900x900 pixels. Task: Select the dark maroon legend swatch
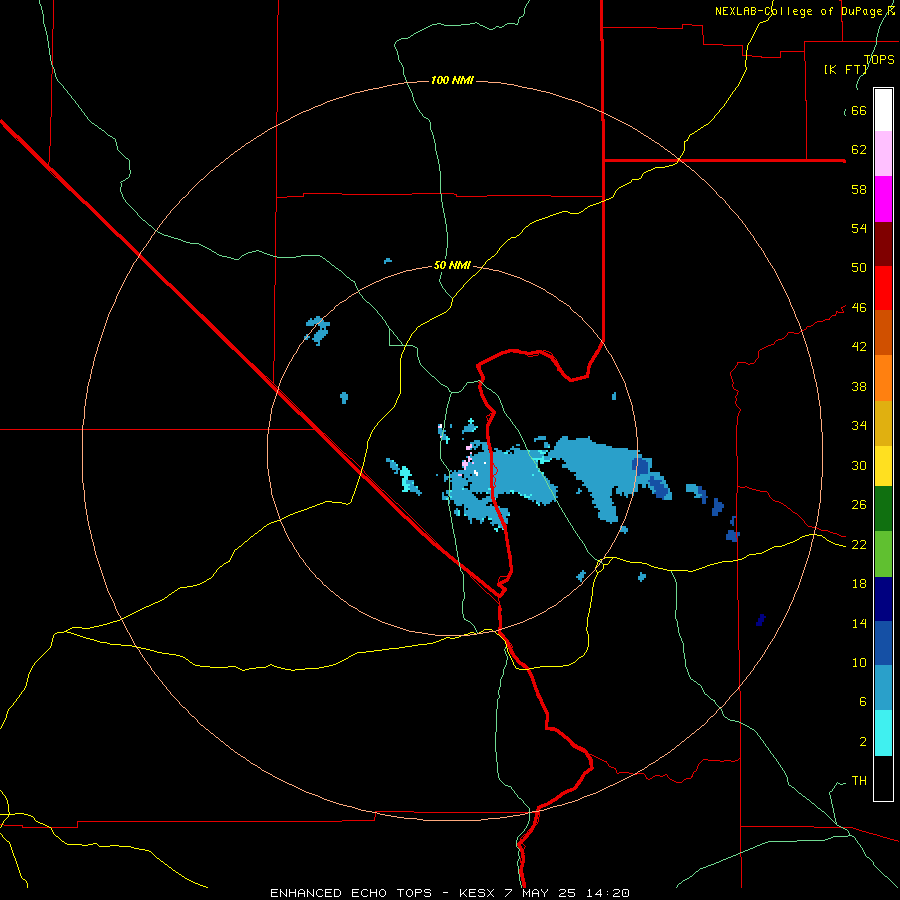point(883,244)
